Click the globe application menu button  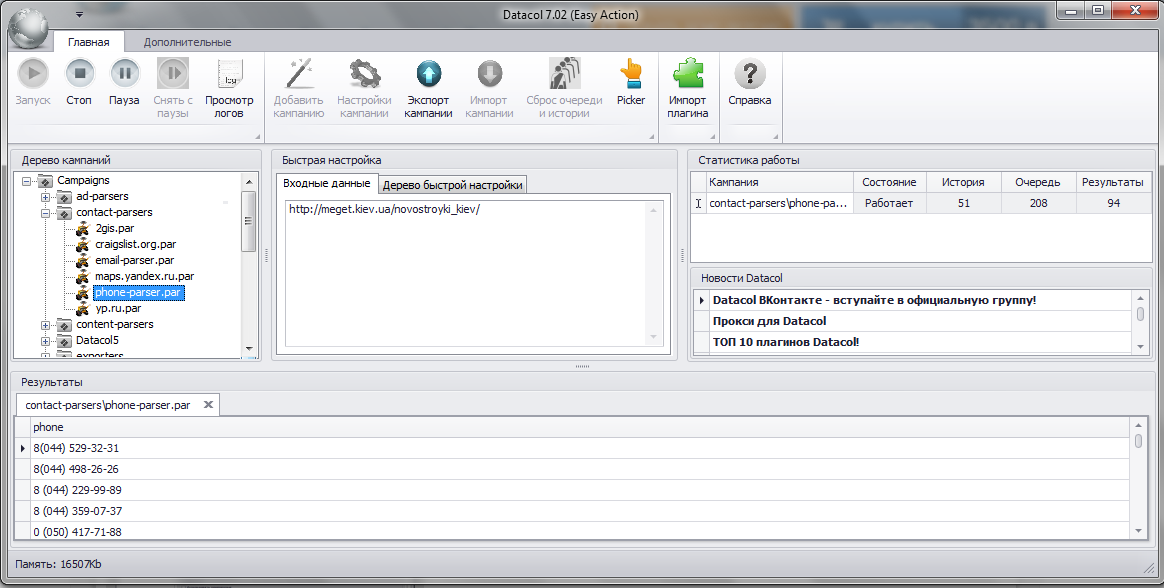pyautogui.click(x=30, y=28)
